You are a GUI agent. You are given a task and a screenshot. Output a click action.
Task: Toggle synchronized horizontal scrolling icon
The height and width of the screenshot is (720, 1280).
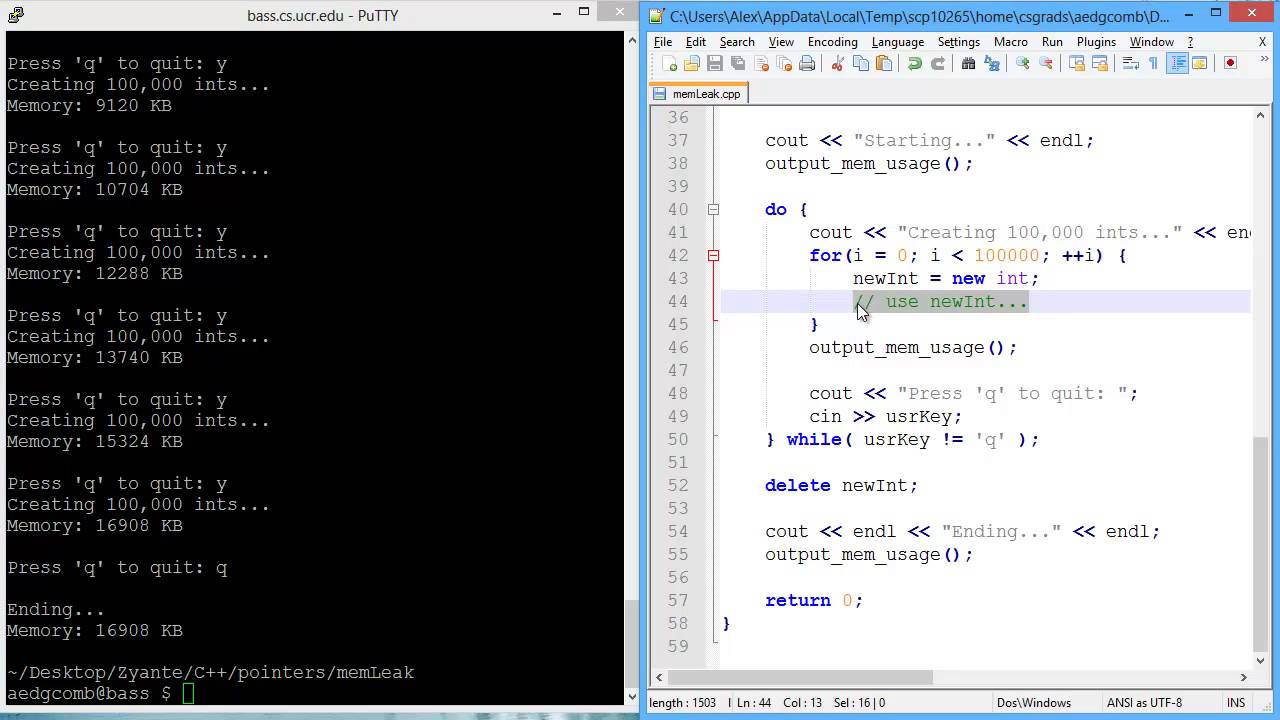tap(1100, 63)
